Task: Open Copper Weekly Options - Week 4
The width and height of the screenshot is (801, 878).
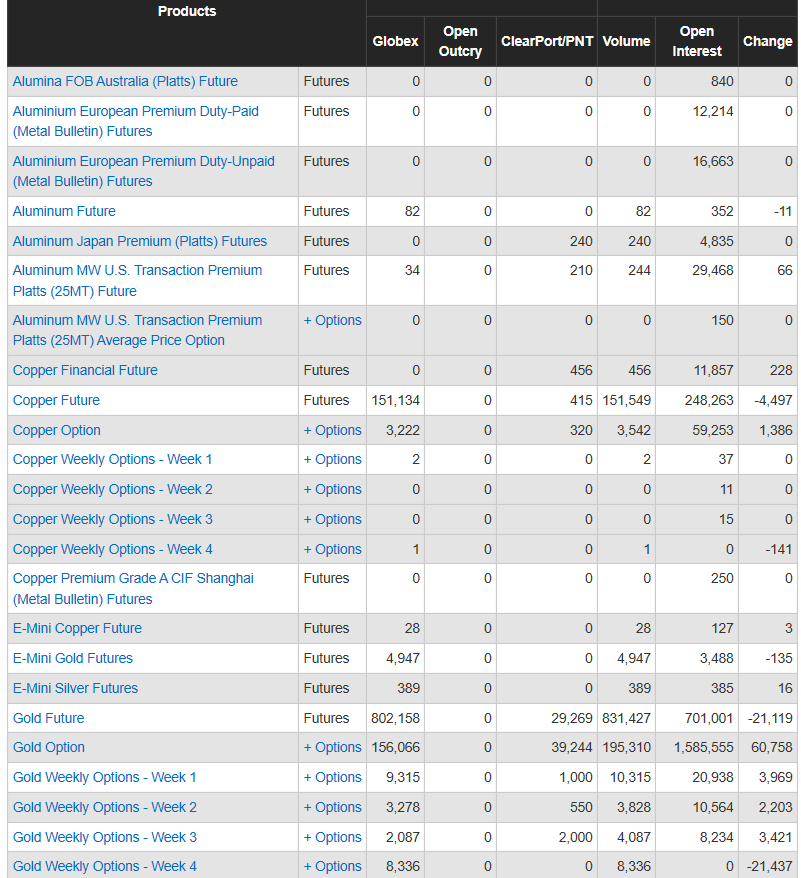Action: pos(113,549)
